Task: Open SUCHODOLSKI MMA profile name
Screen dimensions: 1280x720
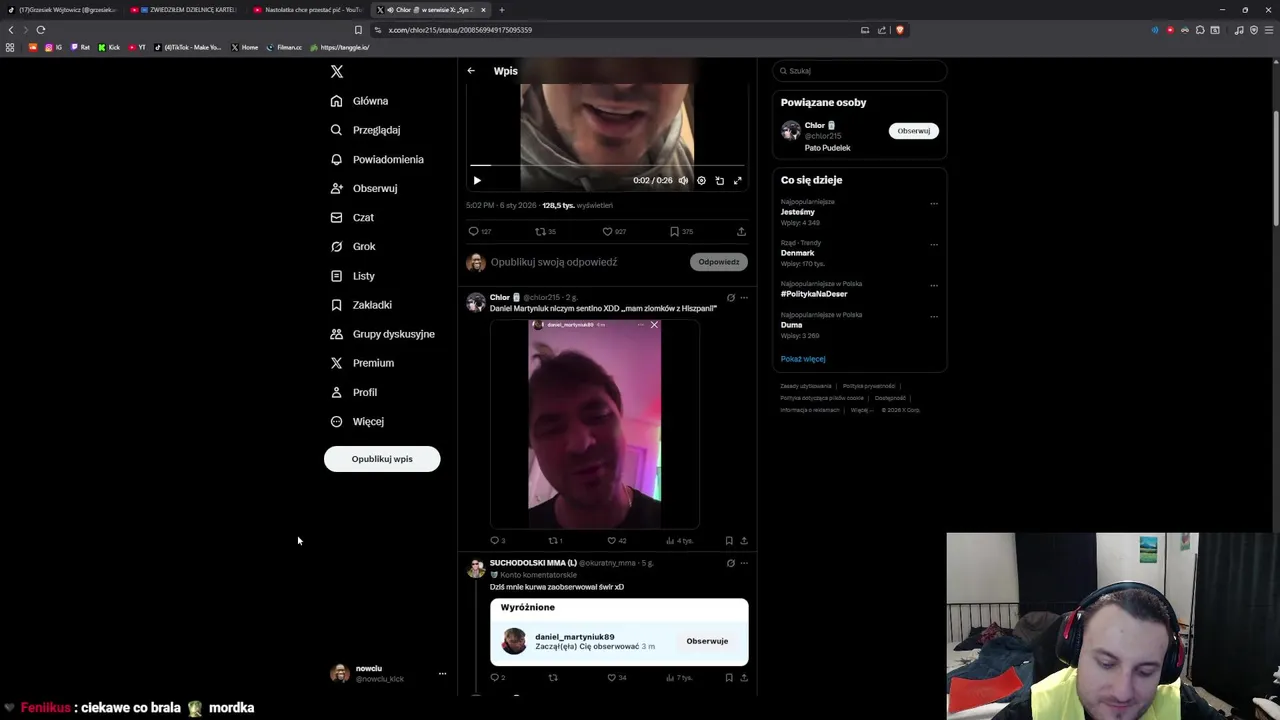Action: 533,563
